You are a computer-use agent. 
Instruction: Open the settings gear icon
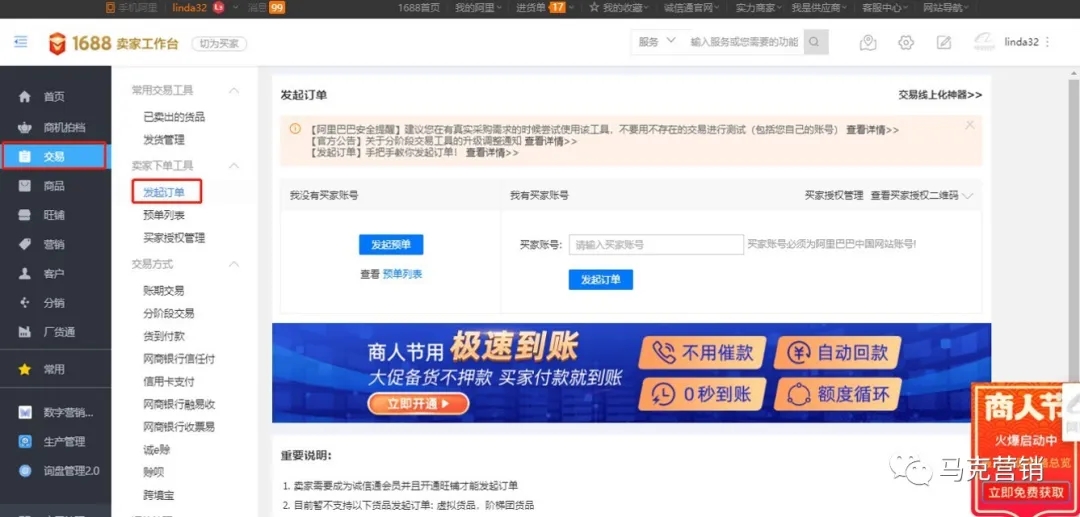point(906,42)
